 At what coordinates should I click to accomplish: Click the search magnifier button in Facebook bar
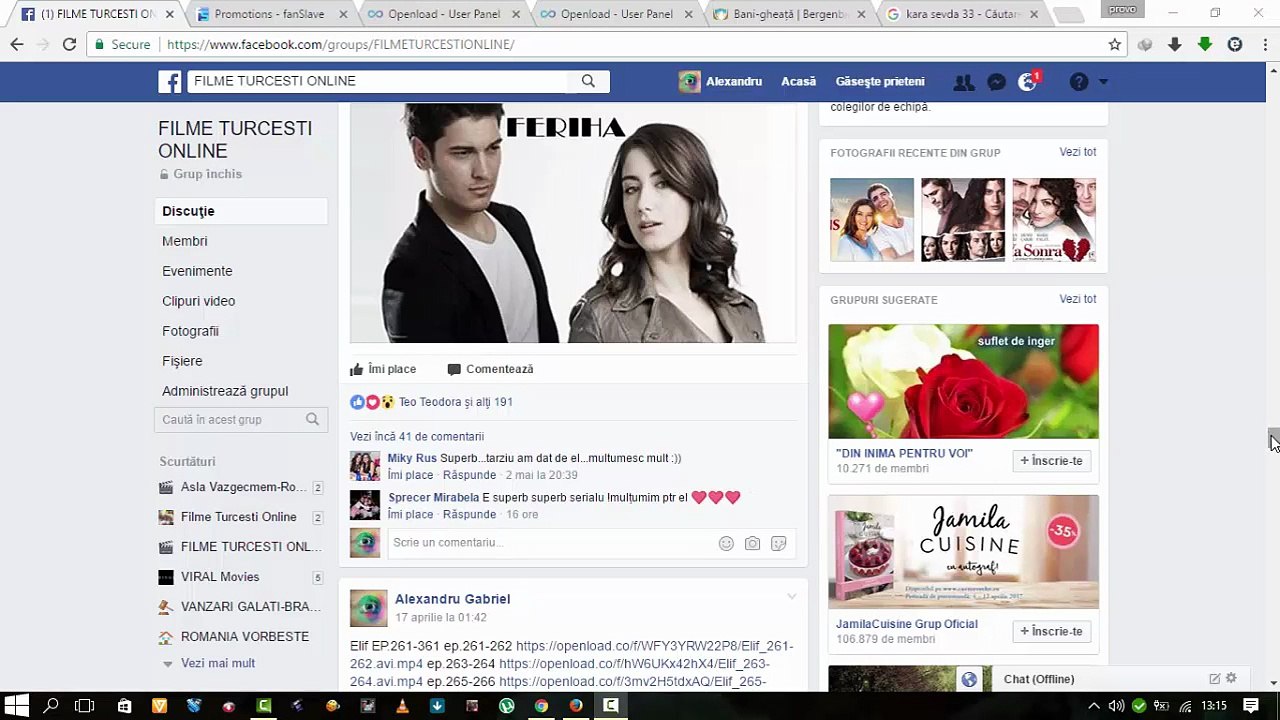pos(588,81)
